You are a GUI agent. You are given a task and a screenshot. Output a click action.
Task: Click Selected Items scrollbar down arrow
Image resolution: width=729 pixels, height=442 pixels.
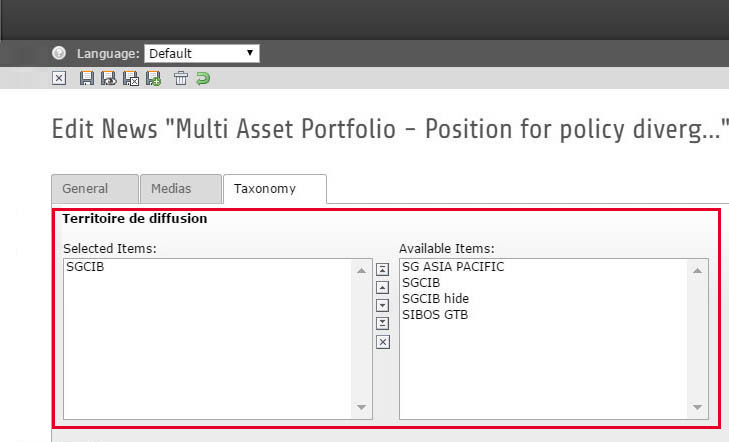pyautogui.click(x=361, y=408)
